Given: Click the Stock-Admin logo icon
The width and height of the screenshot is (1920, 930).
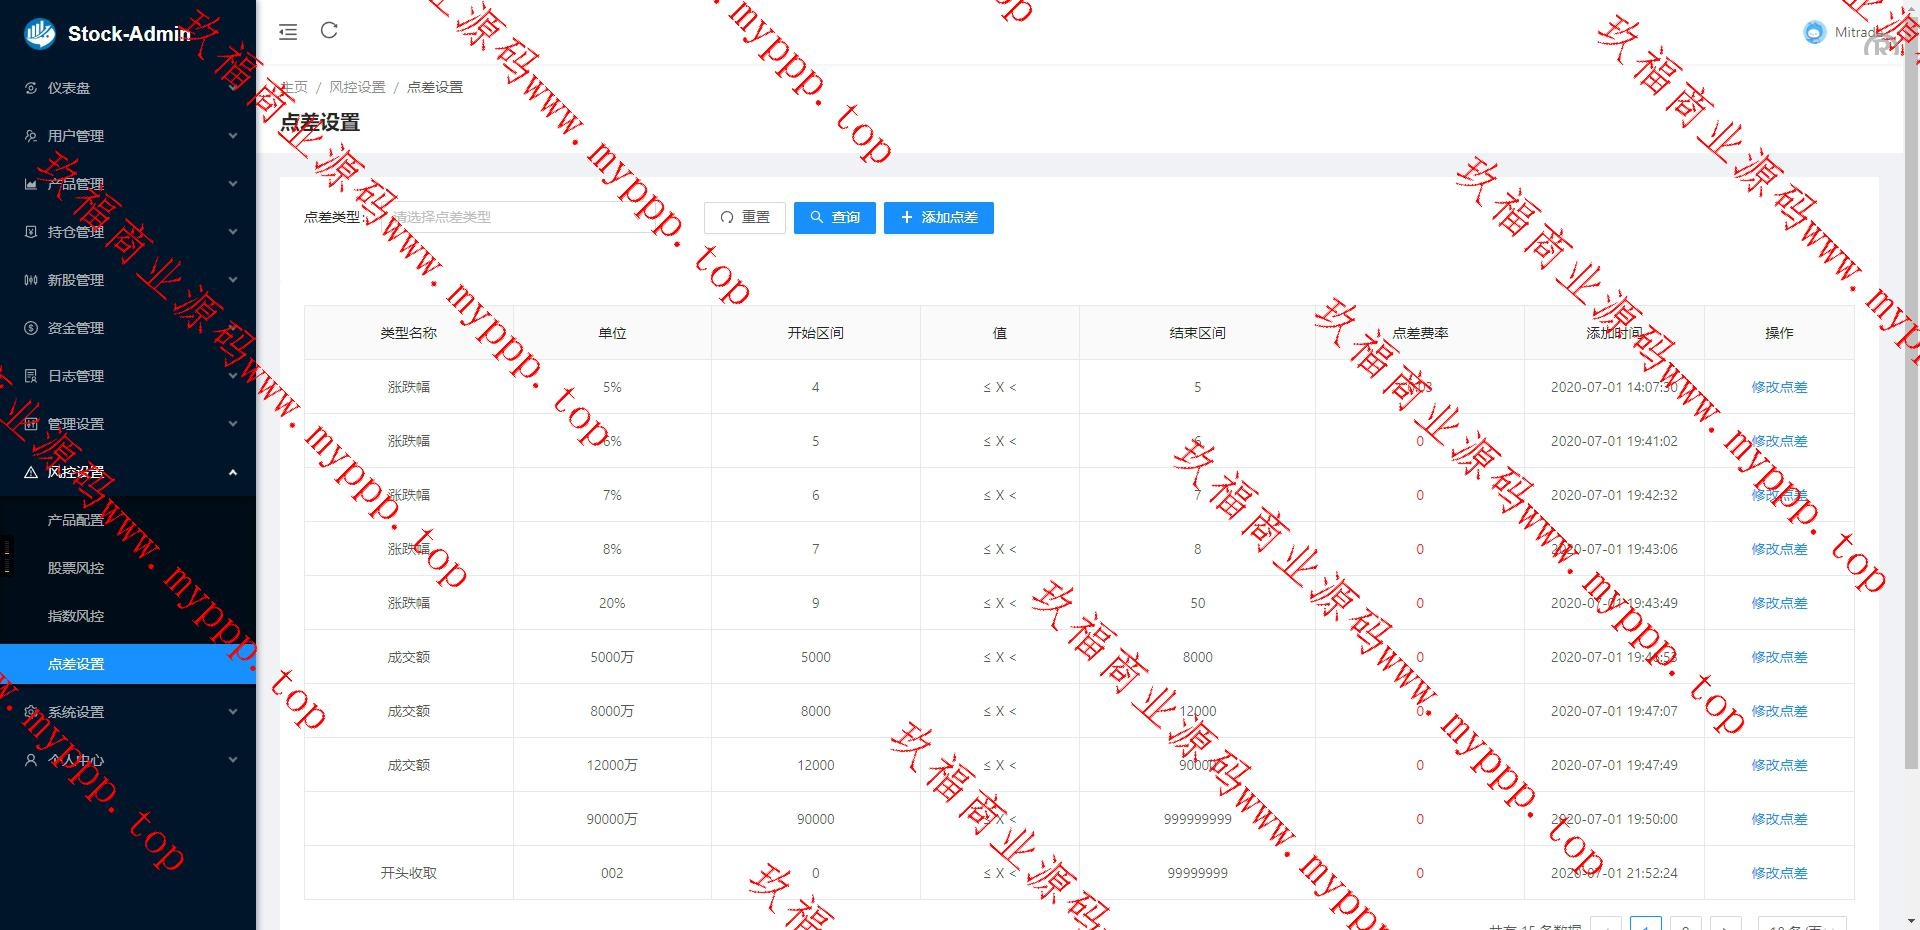Looking at the screenshot, I should [x=40, y=34].
